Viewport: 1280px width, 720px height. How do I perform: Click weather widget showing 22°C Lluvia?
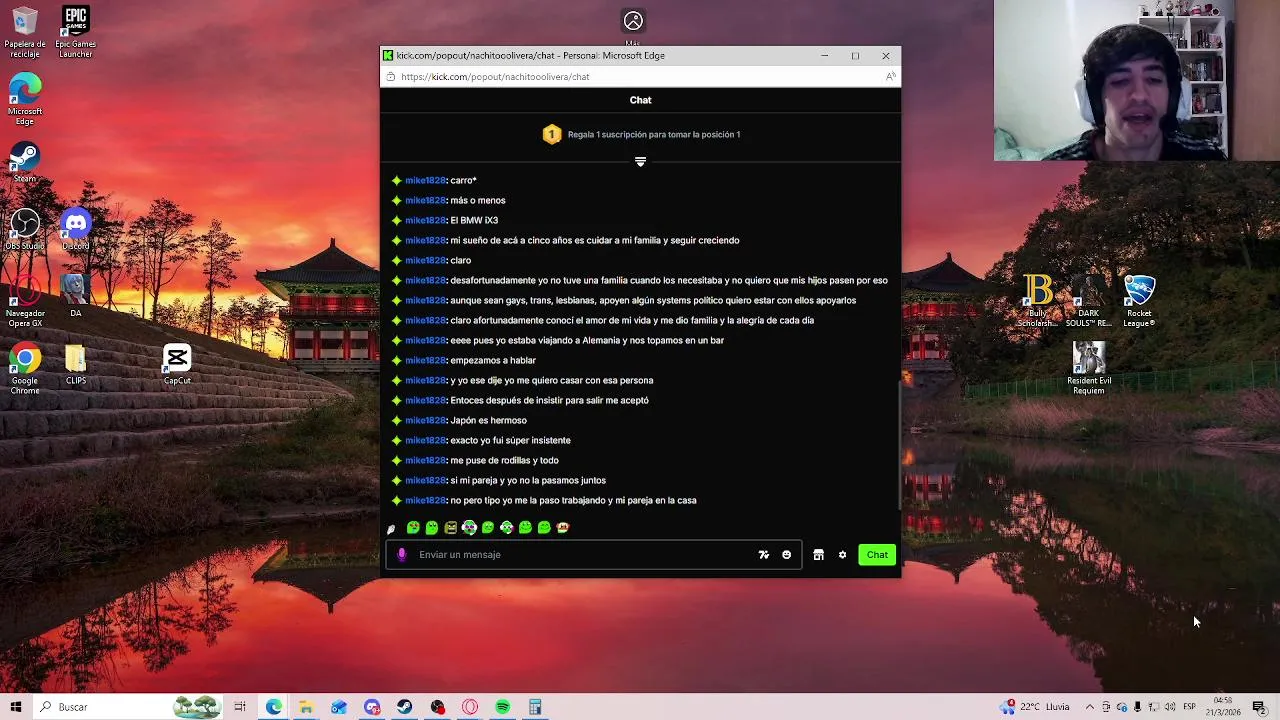(x=1036, y=707)
